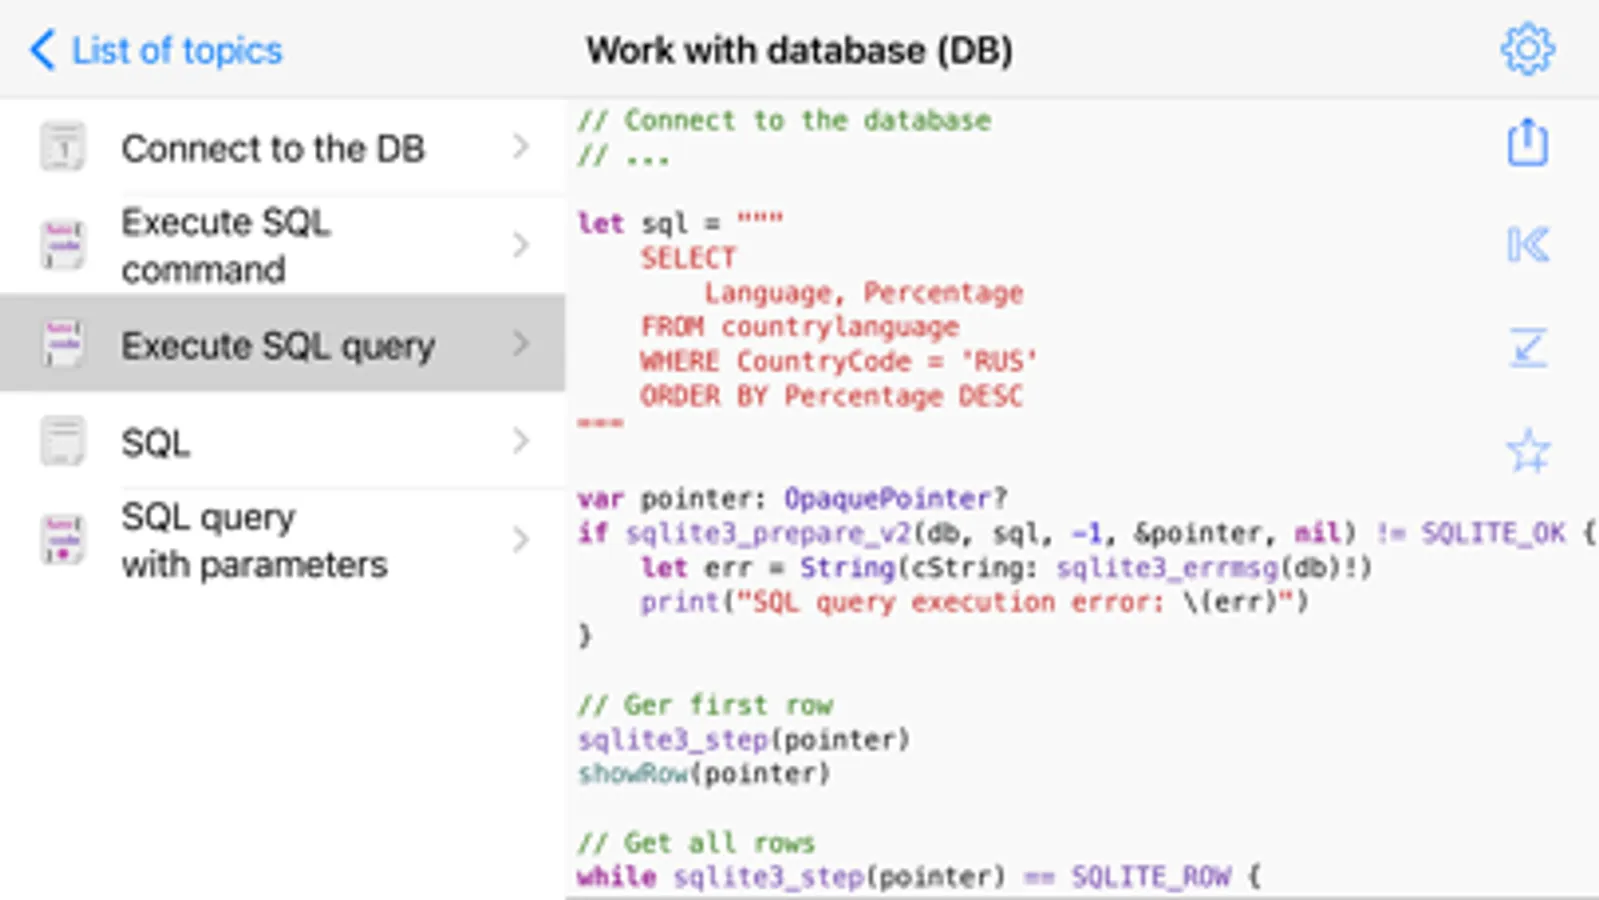
Task: Click 'FROM countrylanguage' code line
Action: pos(800,327)
